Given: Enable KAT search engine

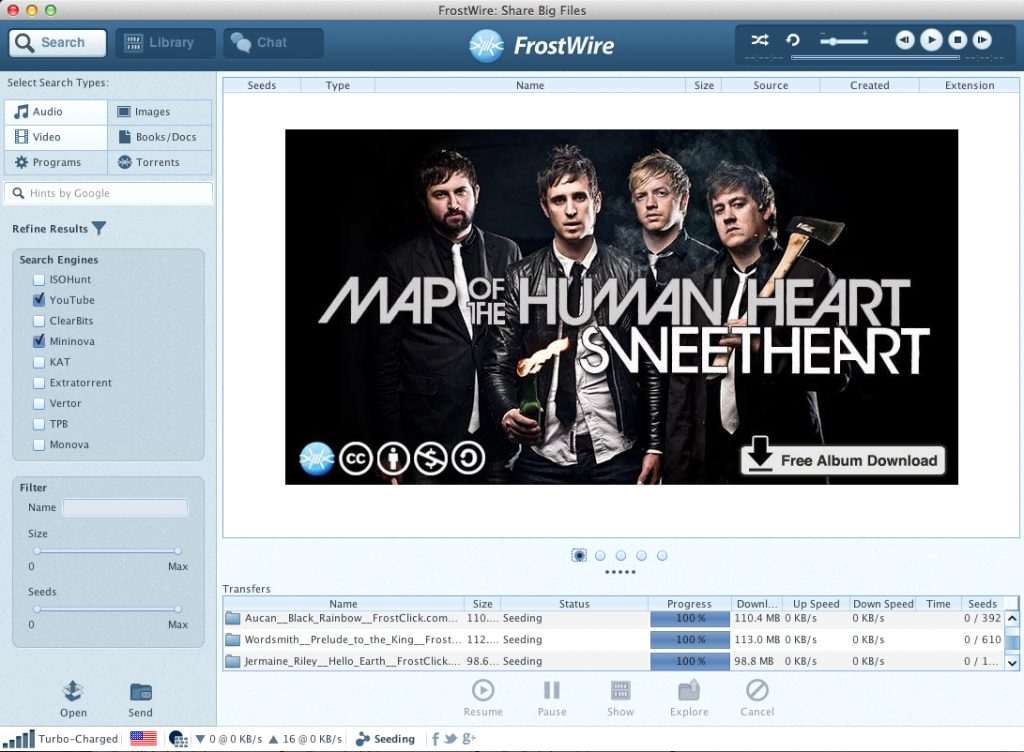Looking at the screenshot, I should click(x=39, y=362).
